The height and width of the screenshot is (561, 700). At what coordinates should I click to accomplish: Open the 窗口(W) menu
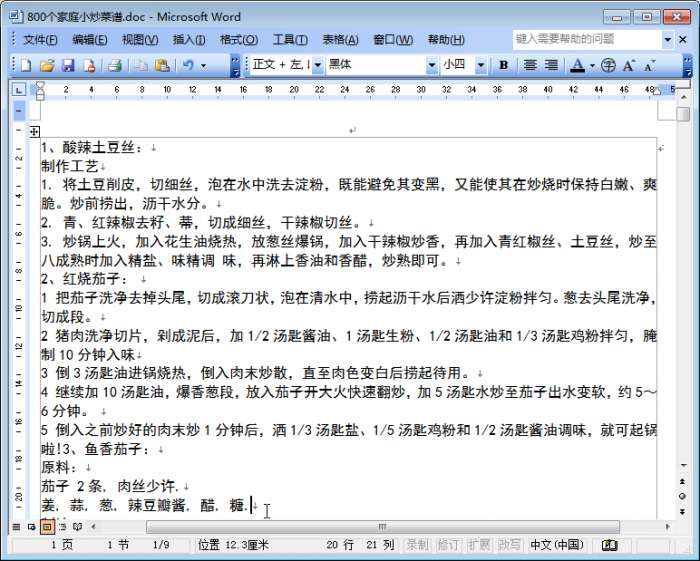[x=393, y=40]
